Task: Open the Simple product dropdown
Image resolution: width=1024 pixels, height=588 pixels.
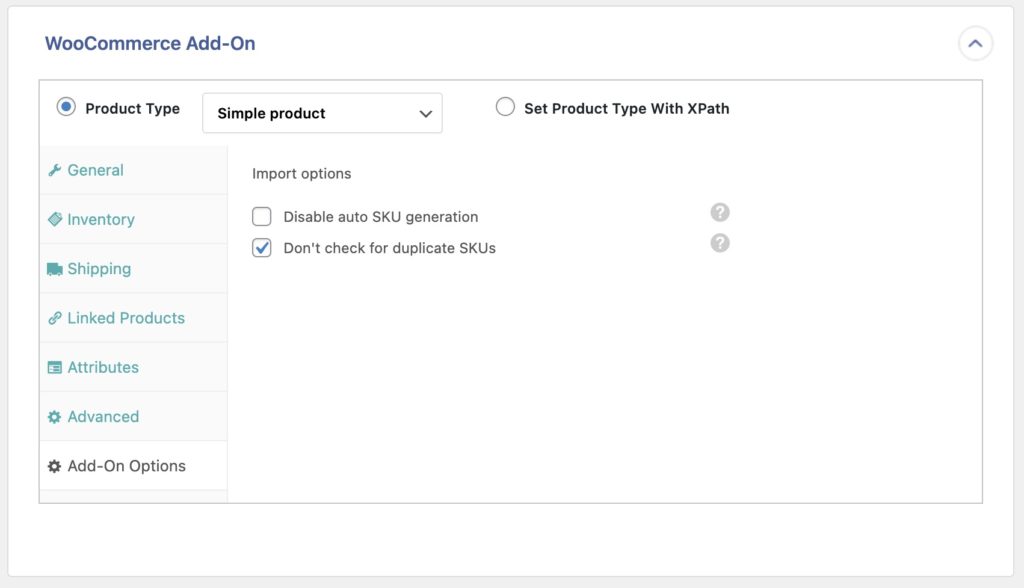Action: (x=322, y=113)
